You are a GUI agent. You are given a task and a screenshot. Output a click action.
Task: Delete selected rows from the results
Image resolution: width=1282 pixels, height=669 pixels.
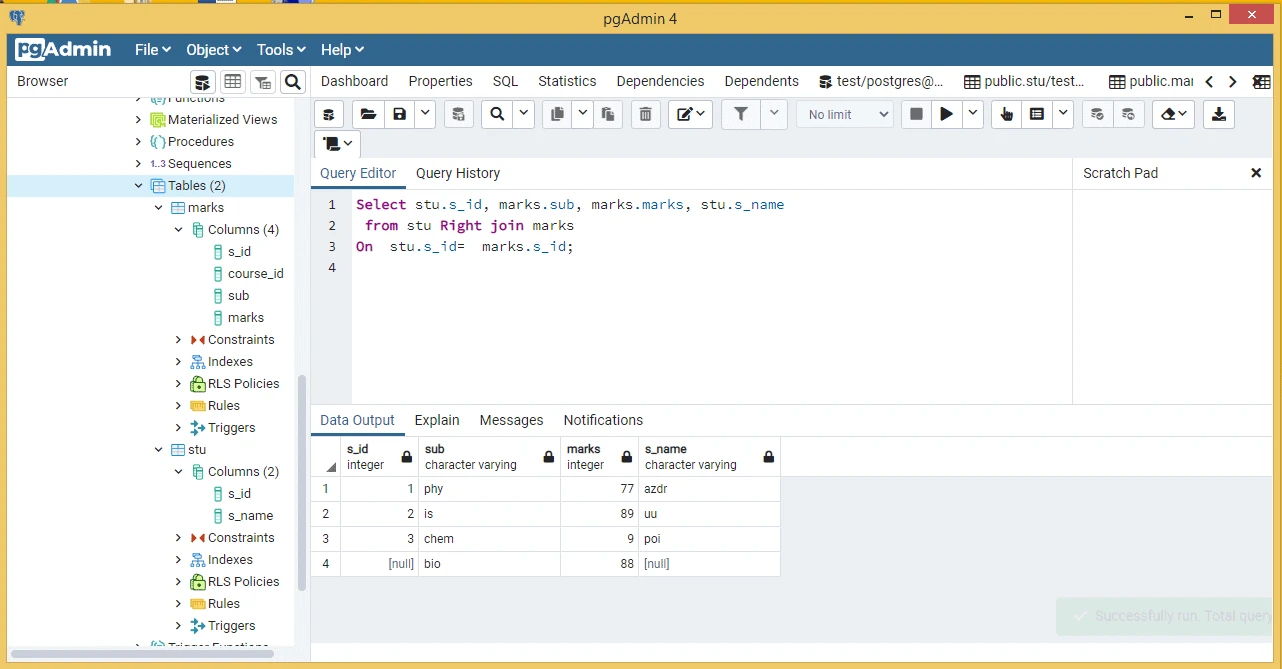tap(645, 114)
